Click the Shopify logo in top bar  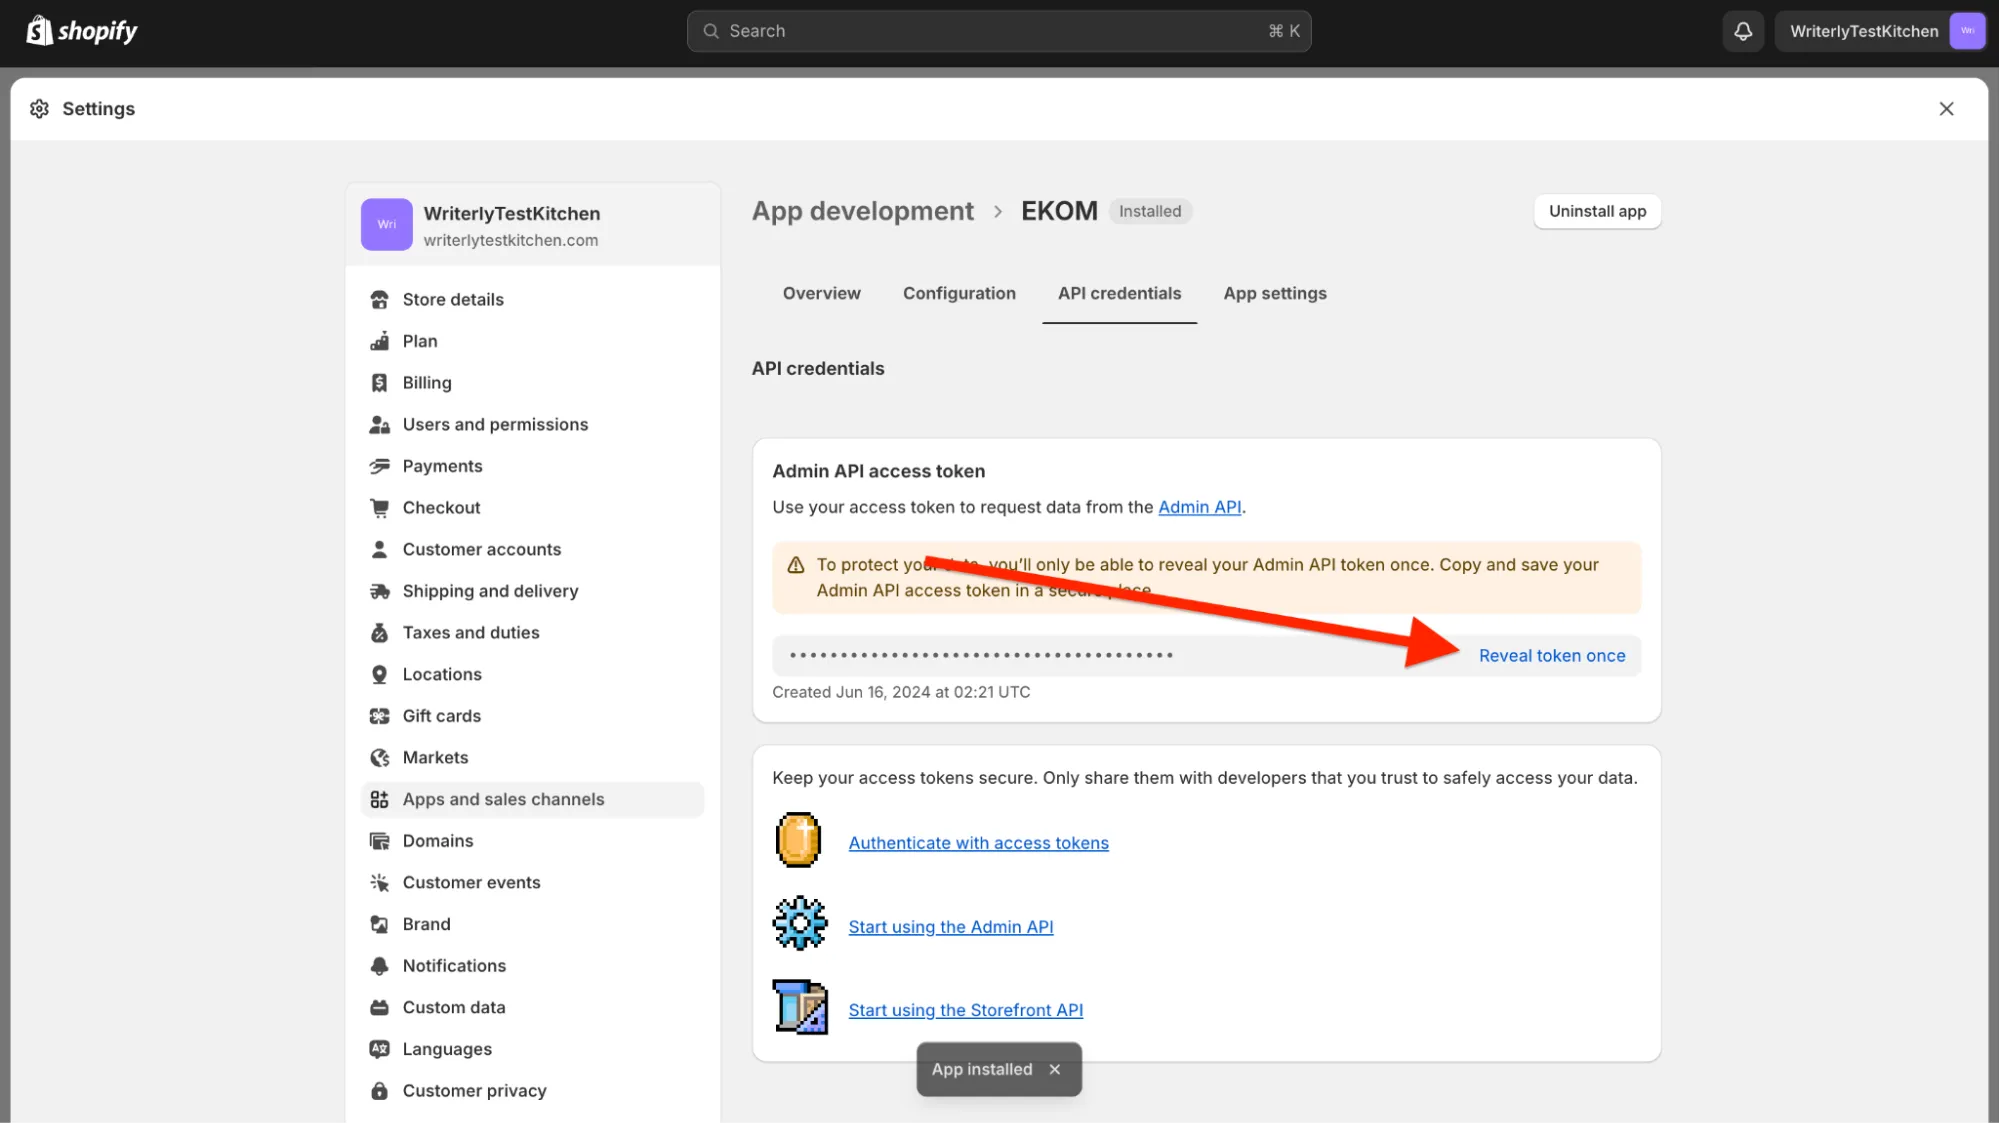82,31
